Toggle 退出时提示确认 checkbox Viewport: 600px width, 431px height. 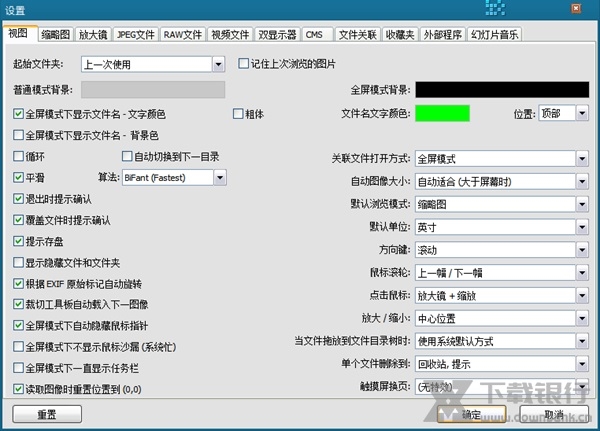[18, 199]
